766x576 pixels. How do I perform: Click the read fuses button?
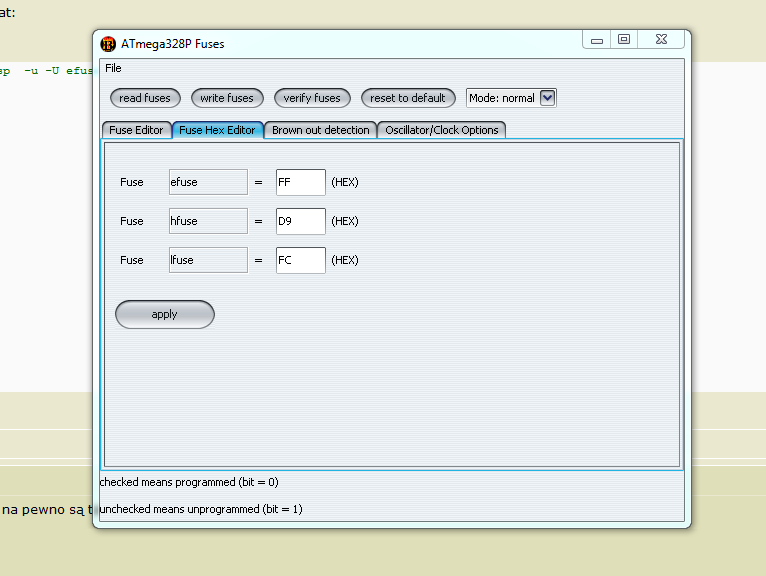pos(145,98)
